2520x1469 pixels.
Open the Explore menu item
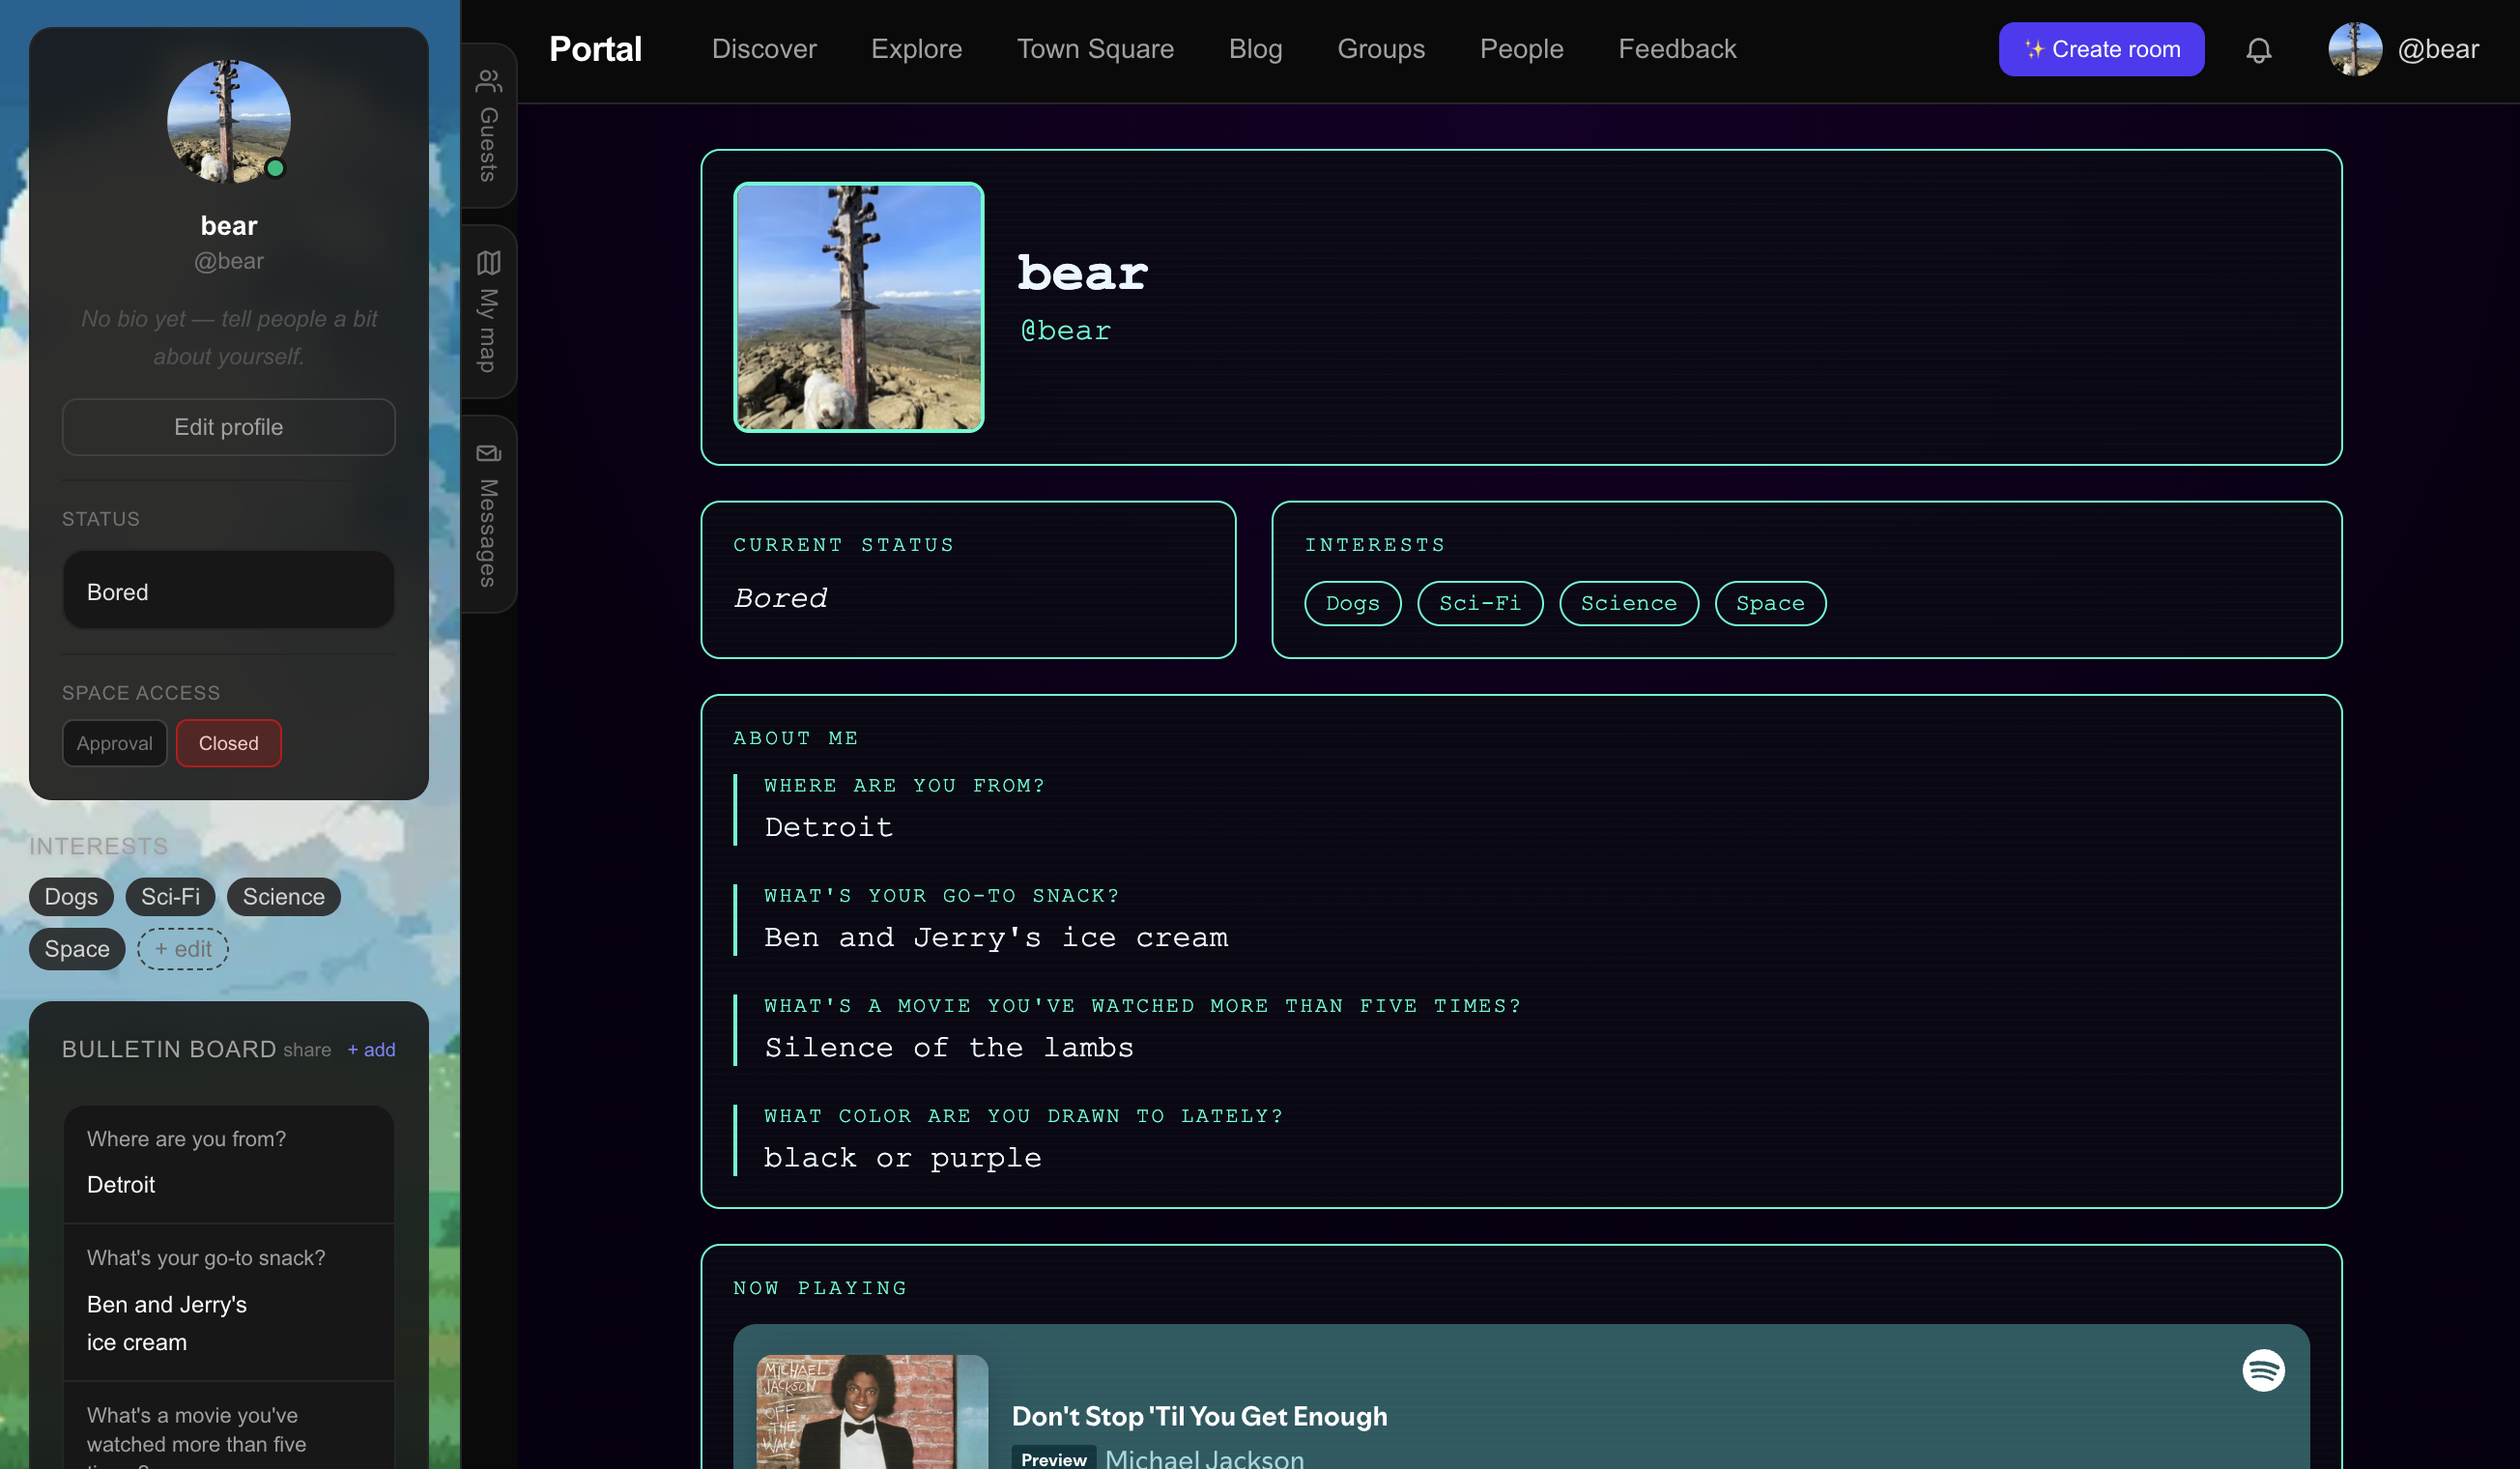pyautogui.click(x=916, y=49)
